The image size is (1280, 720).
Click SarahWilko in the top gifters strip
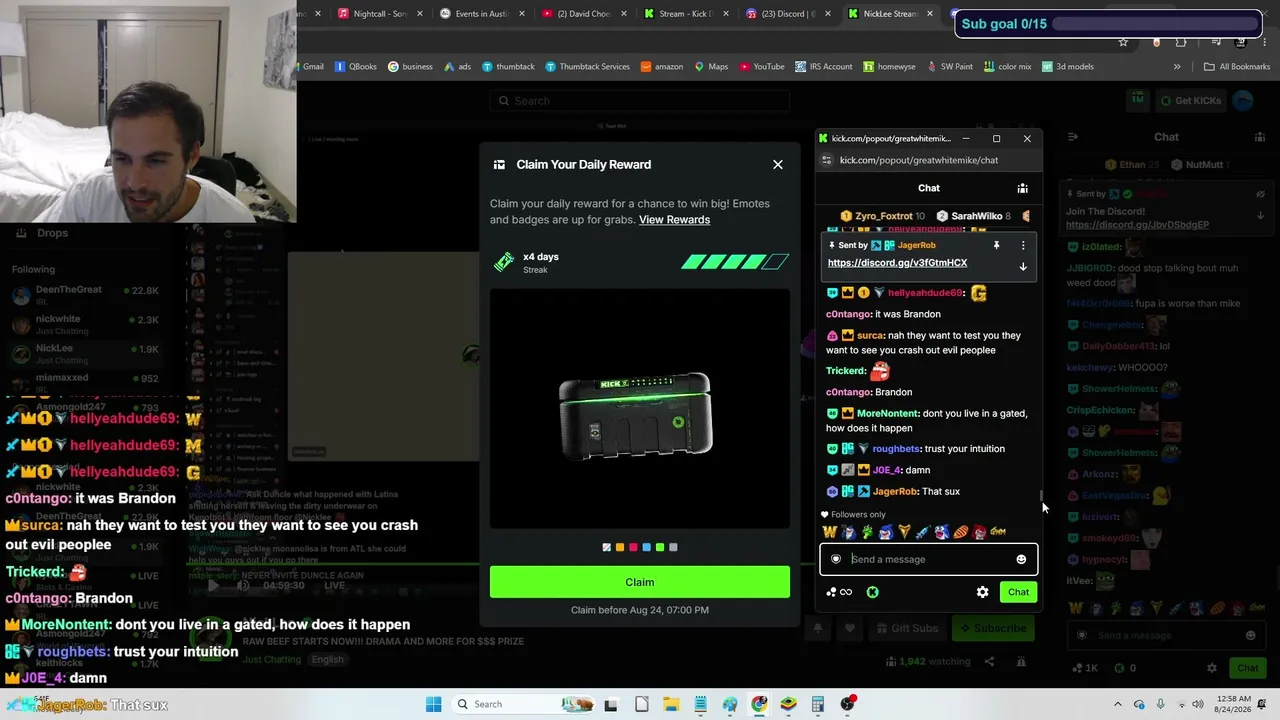coord(974,216)
